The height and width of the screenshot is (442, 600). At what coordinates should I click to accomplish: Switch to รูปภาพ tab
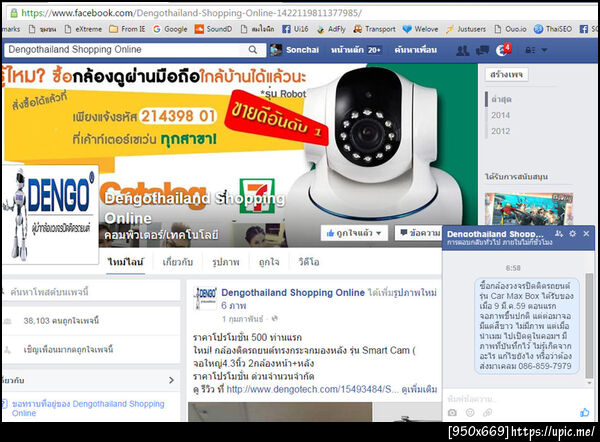(226, 262)
